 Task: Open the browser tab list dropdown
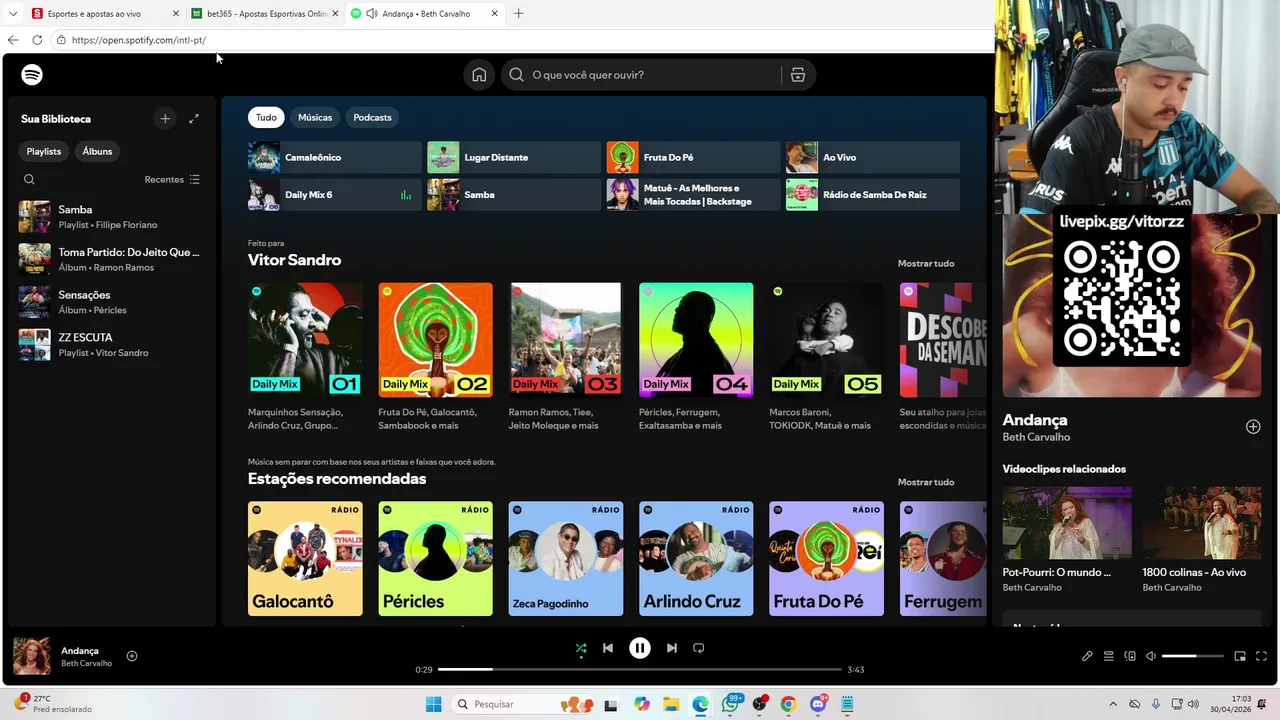(x=12, y=14)
